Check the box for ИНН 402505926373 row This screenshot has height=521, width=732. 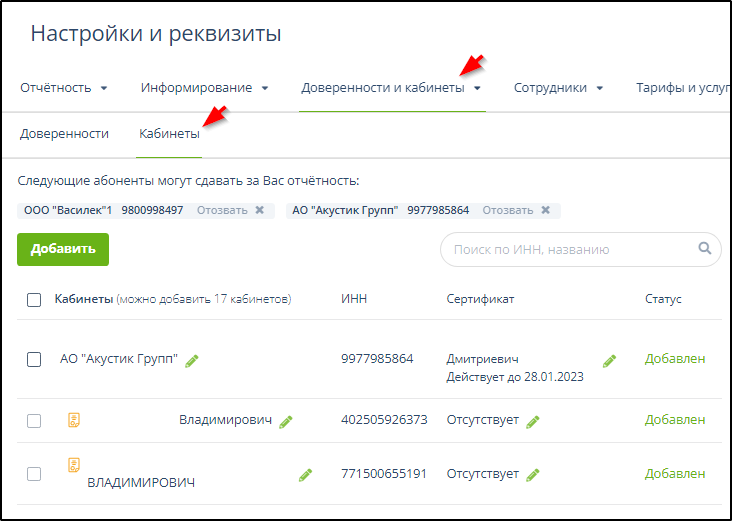[x=34, y=421]
